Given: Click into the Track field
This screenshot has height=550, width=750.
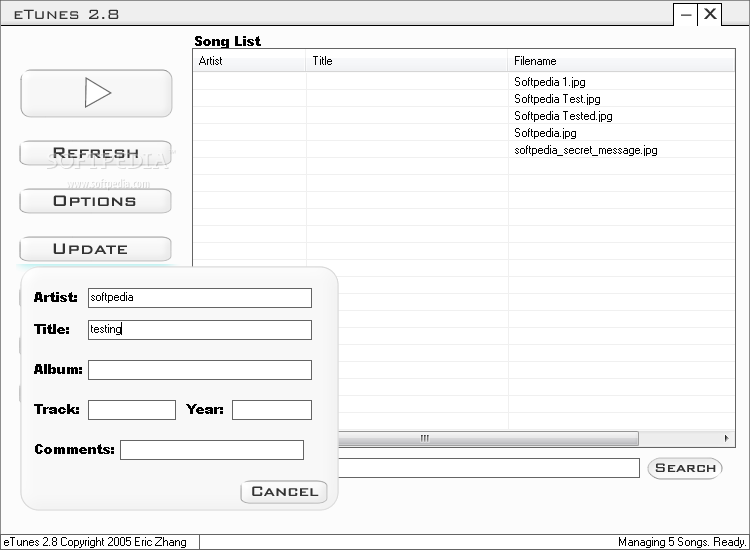Looking at the screenshot, I should [132, 410].
